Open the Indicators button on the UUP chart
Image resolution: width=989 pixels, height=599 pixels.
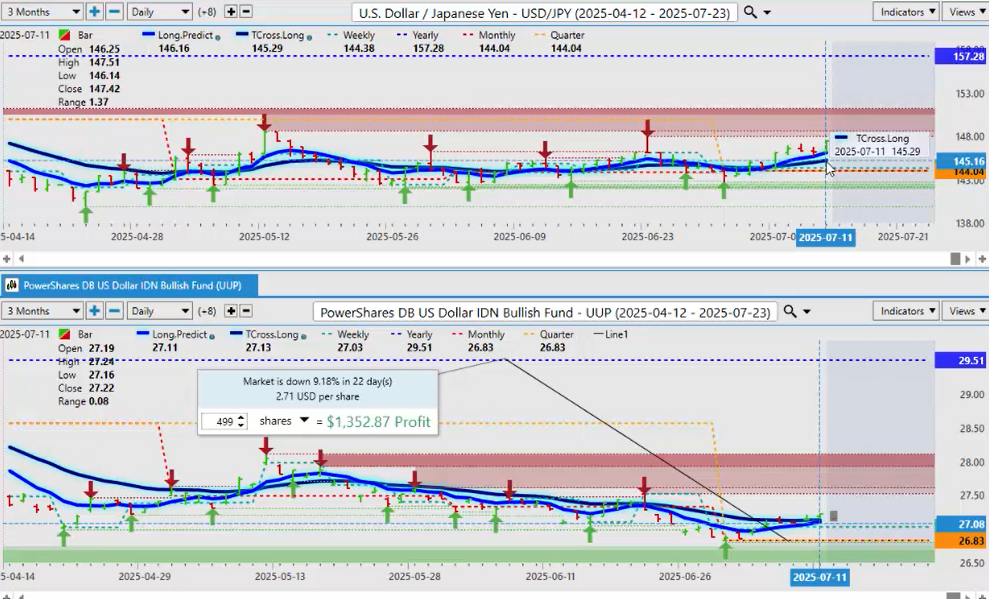pos(905,311)
